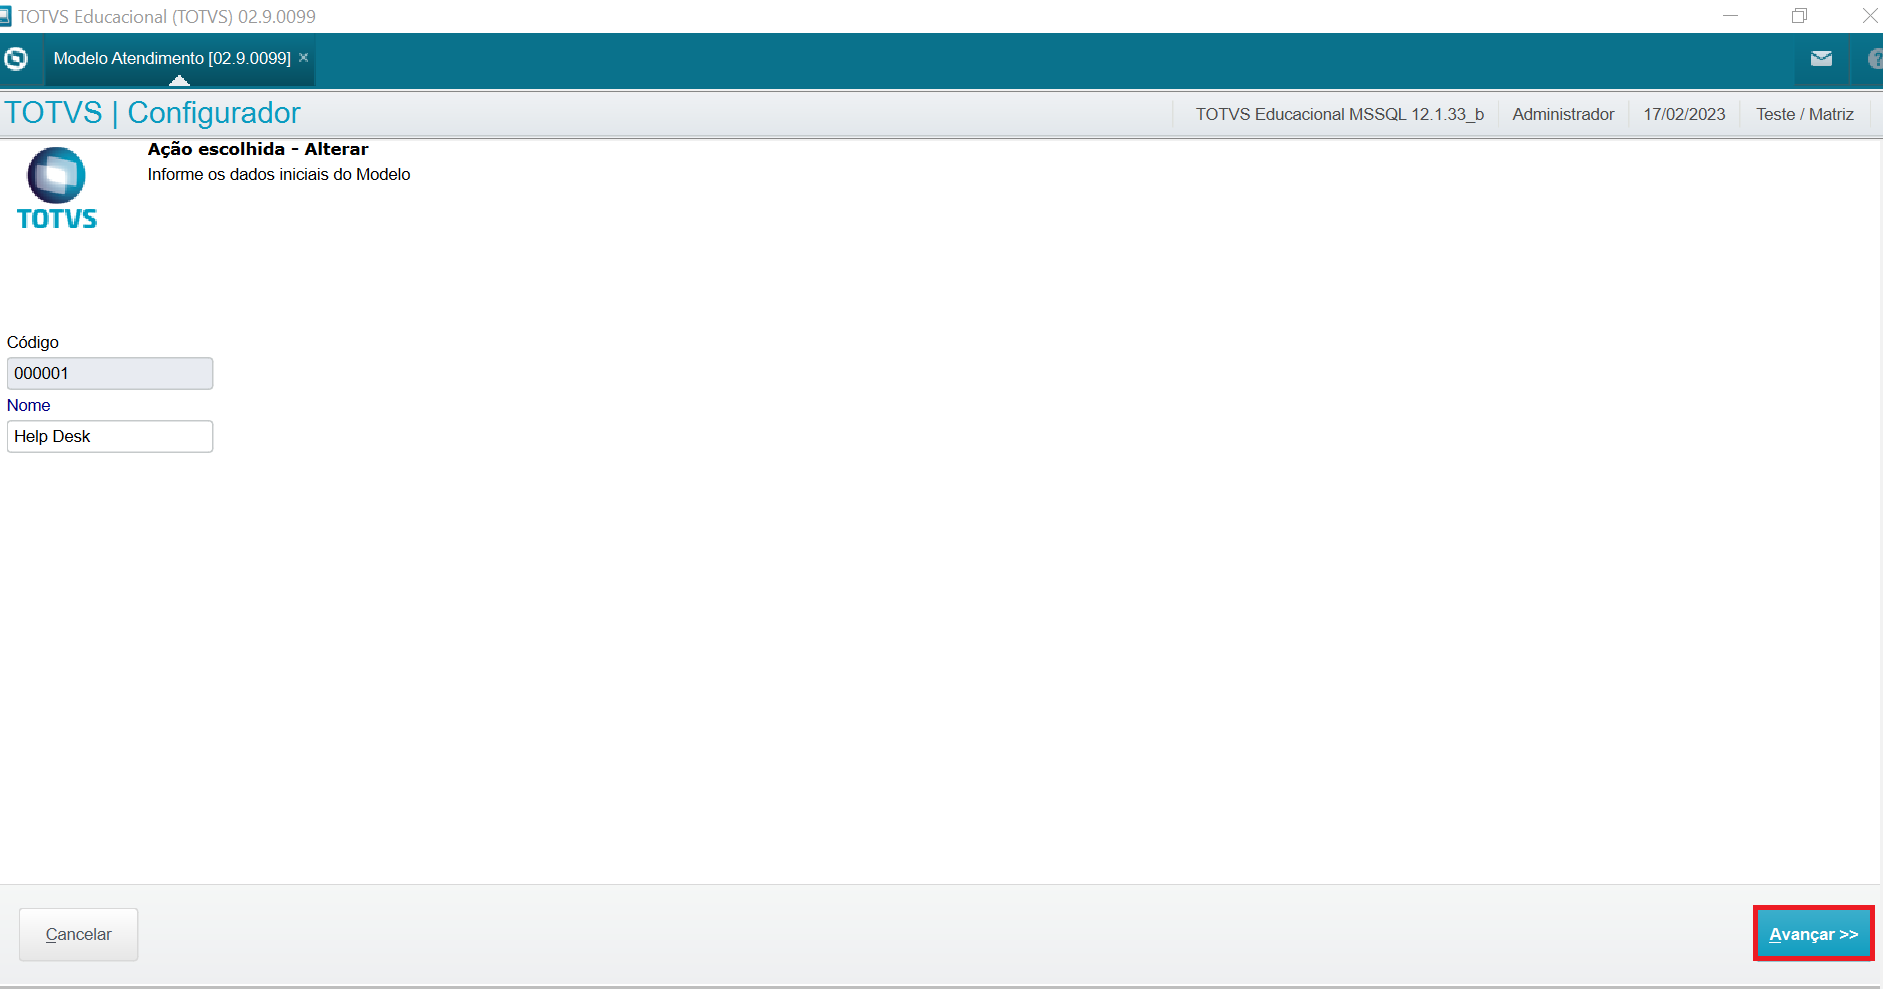
Task: Click the Ação escolhida - Alterar heading
Action: point(258,149)
